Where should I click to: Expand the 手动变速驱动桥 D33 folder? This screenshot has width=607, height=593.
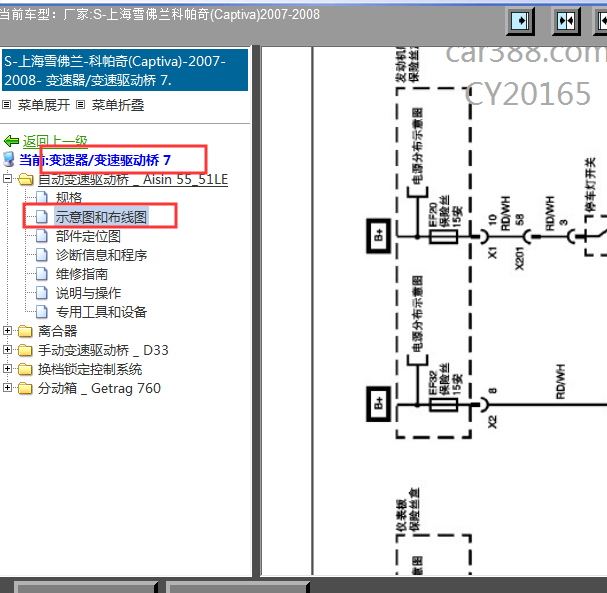tap(7, 350)
